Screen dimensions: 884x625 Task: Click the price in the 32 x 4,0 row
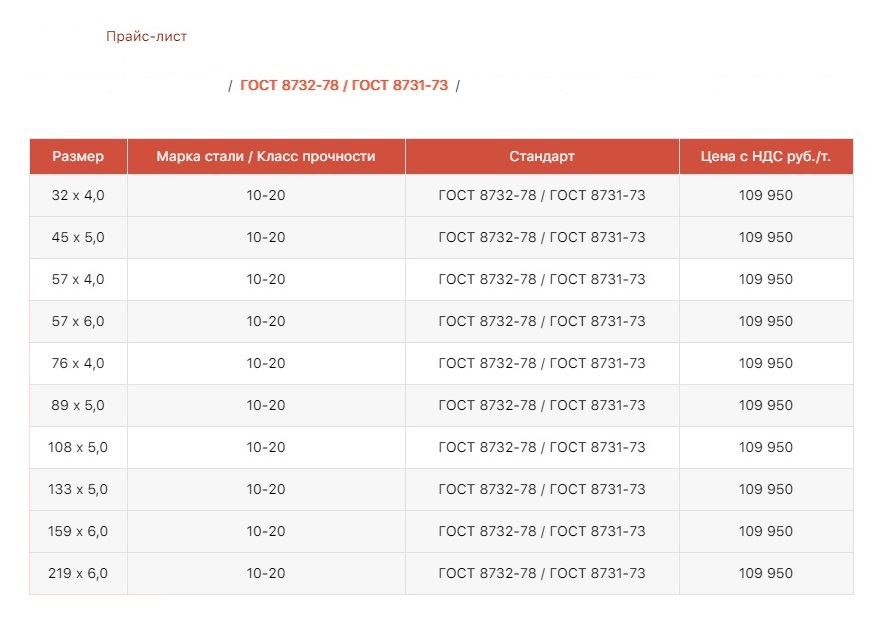click(x=766, y=196)
